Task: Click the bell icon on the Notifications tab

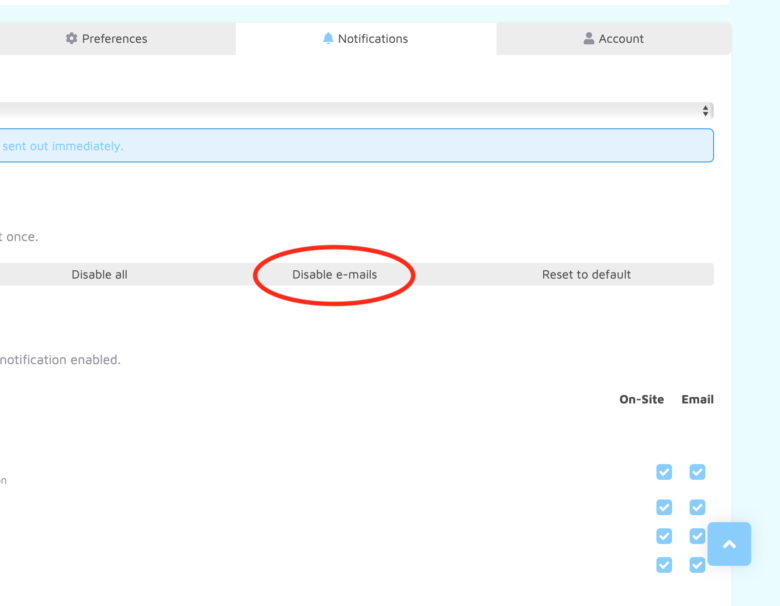Action: (x=328, y=39)
